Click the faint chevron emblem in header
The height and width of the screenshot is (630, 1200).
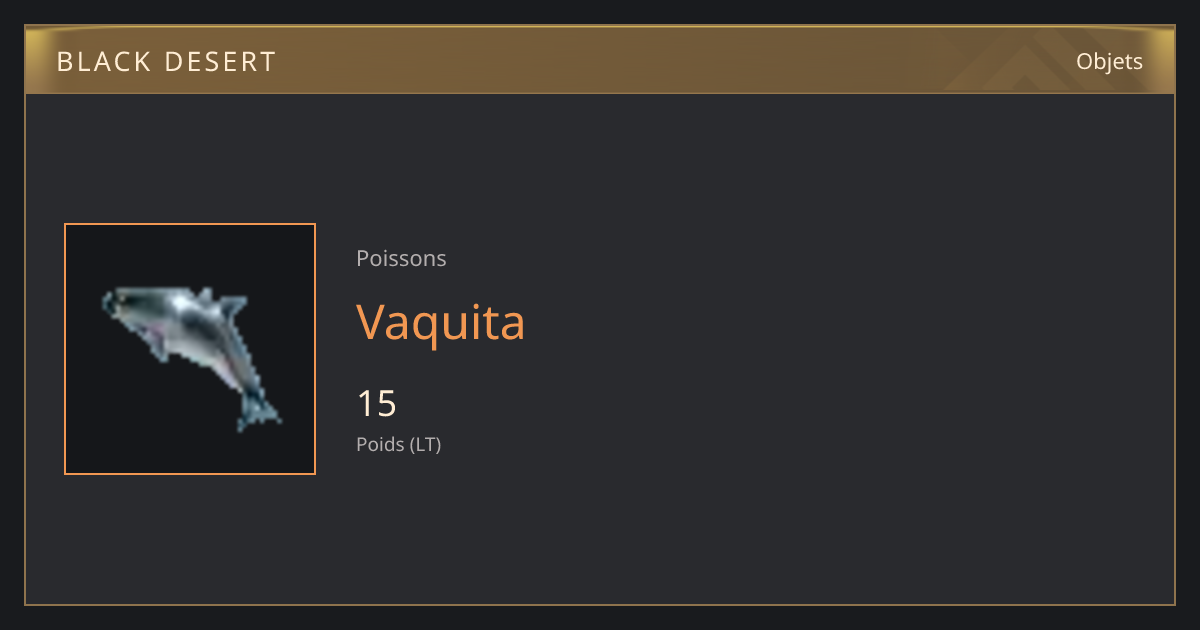click(1030, 62)
